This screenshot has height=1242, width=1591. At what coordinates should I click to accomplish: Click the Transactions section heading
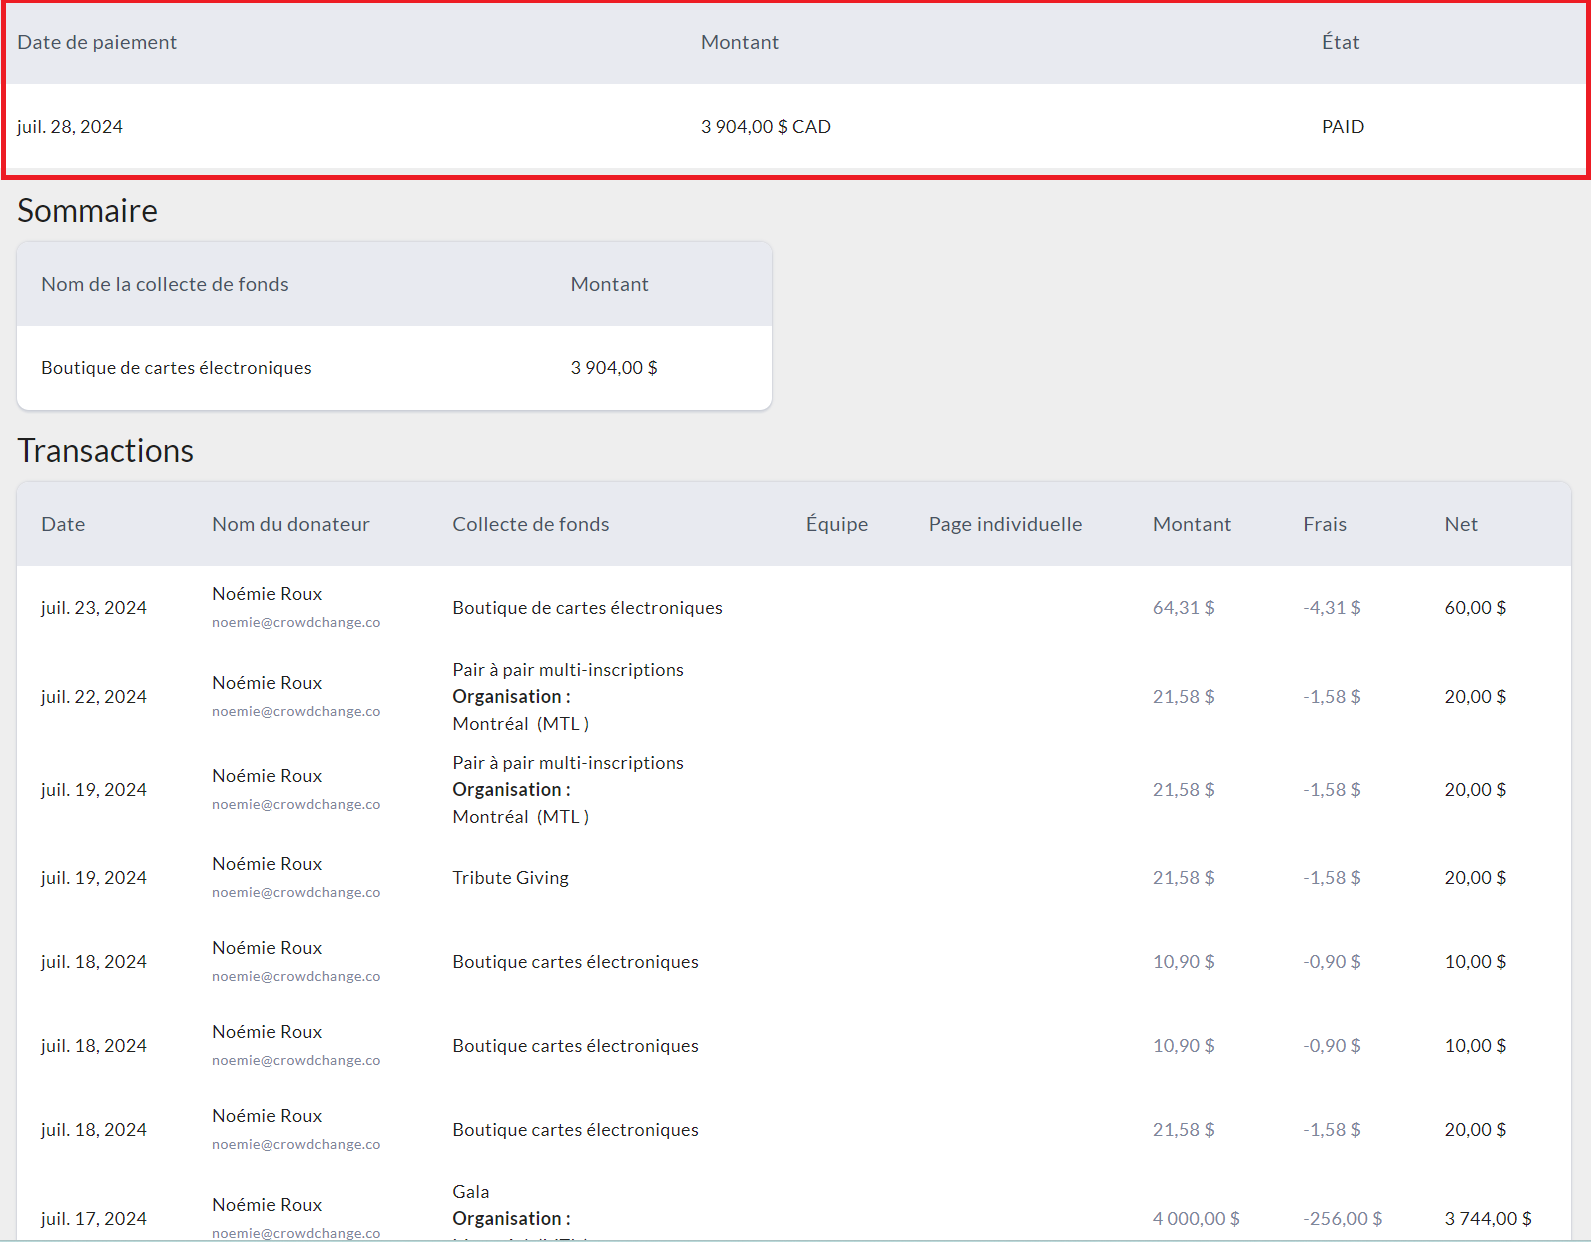pyautogui.click(x=105, y=451)
